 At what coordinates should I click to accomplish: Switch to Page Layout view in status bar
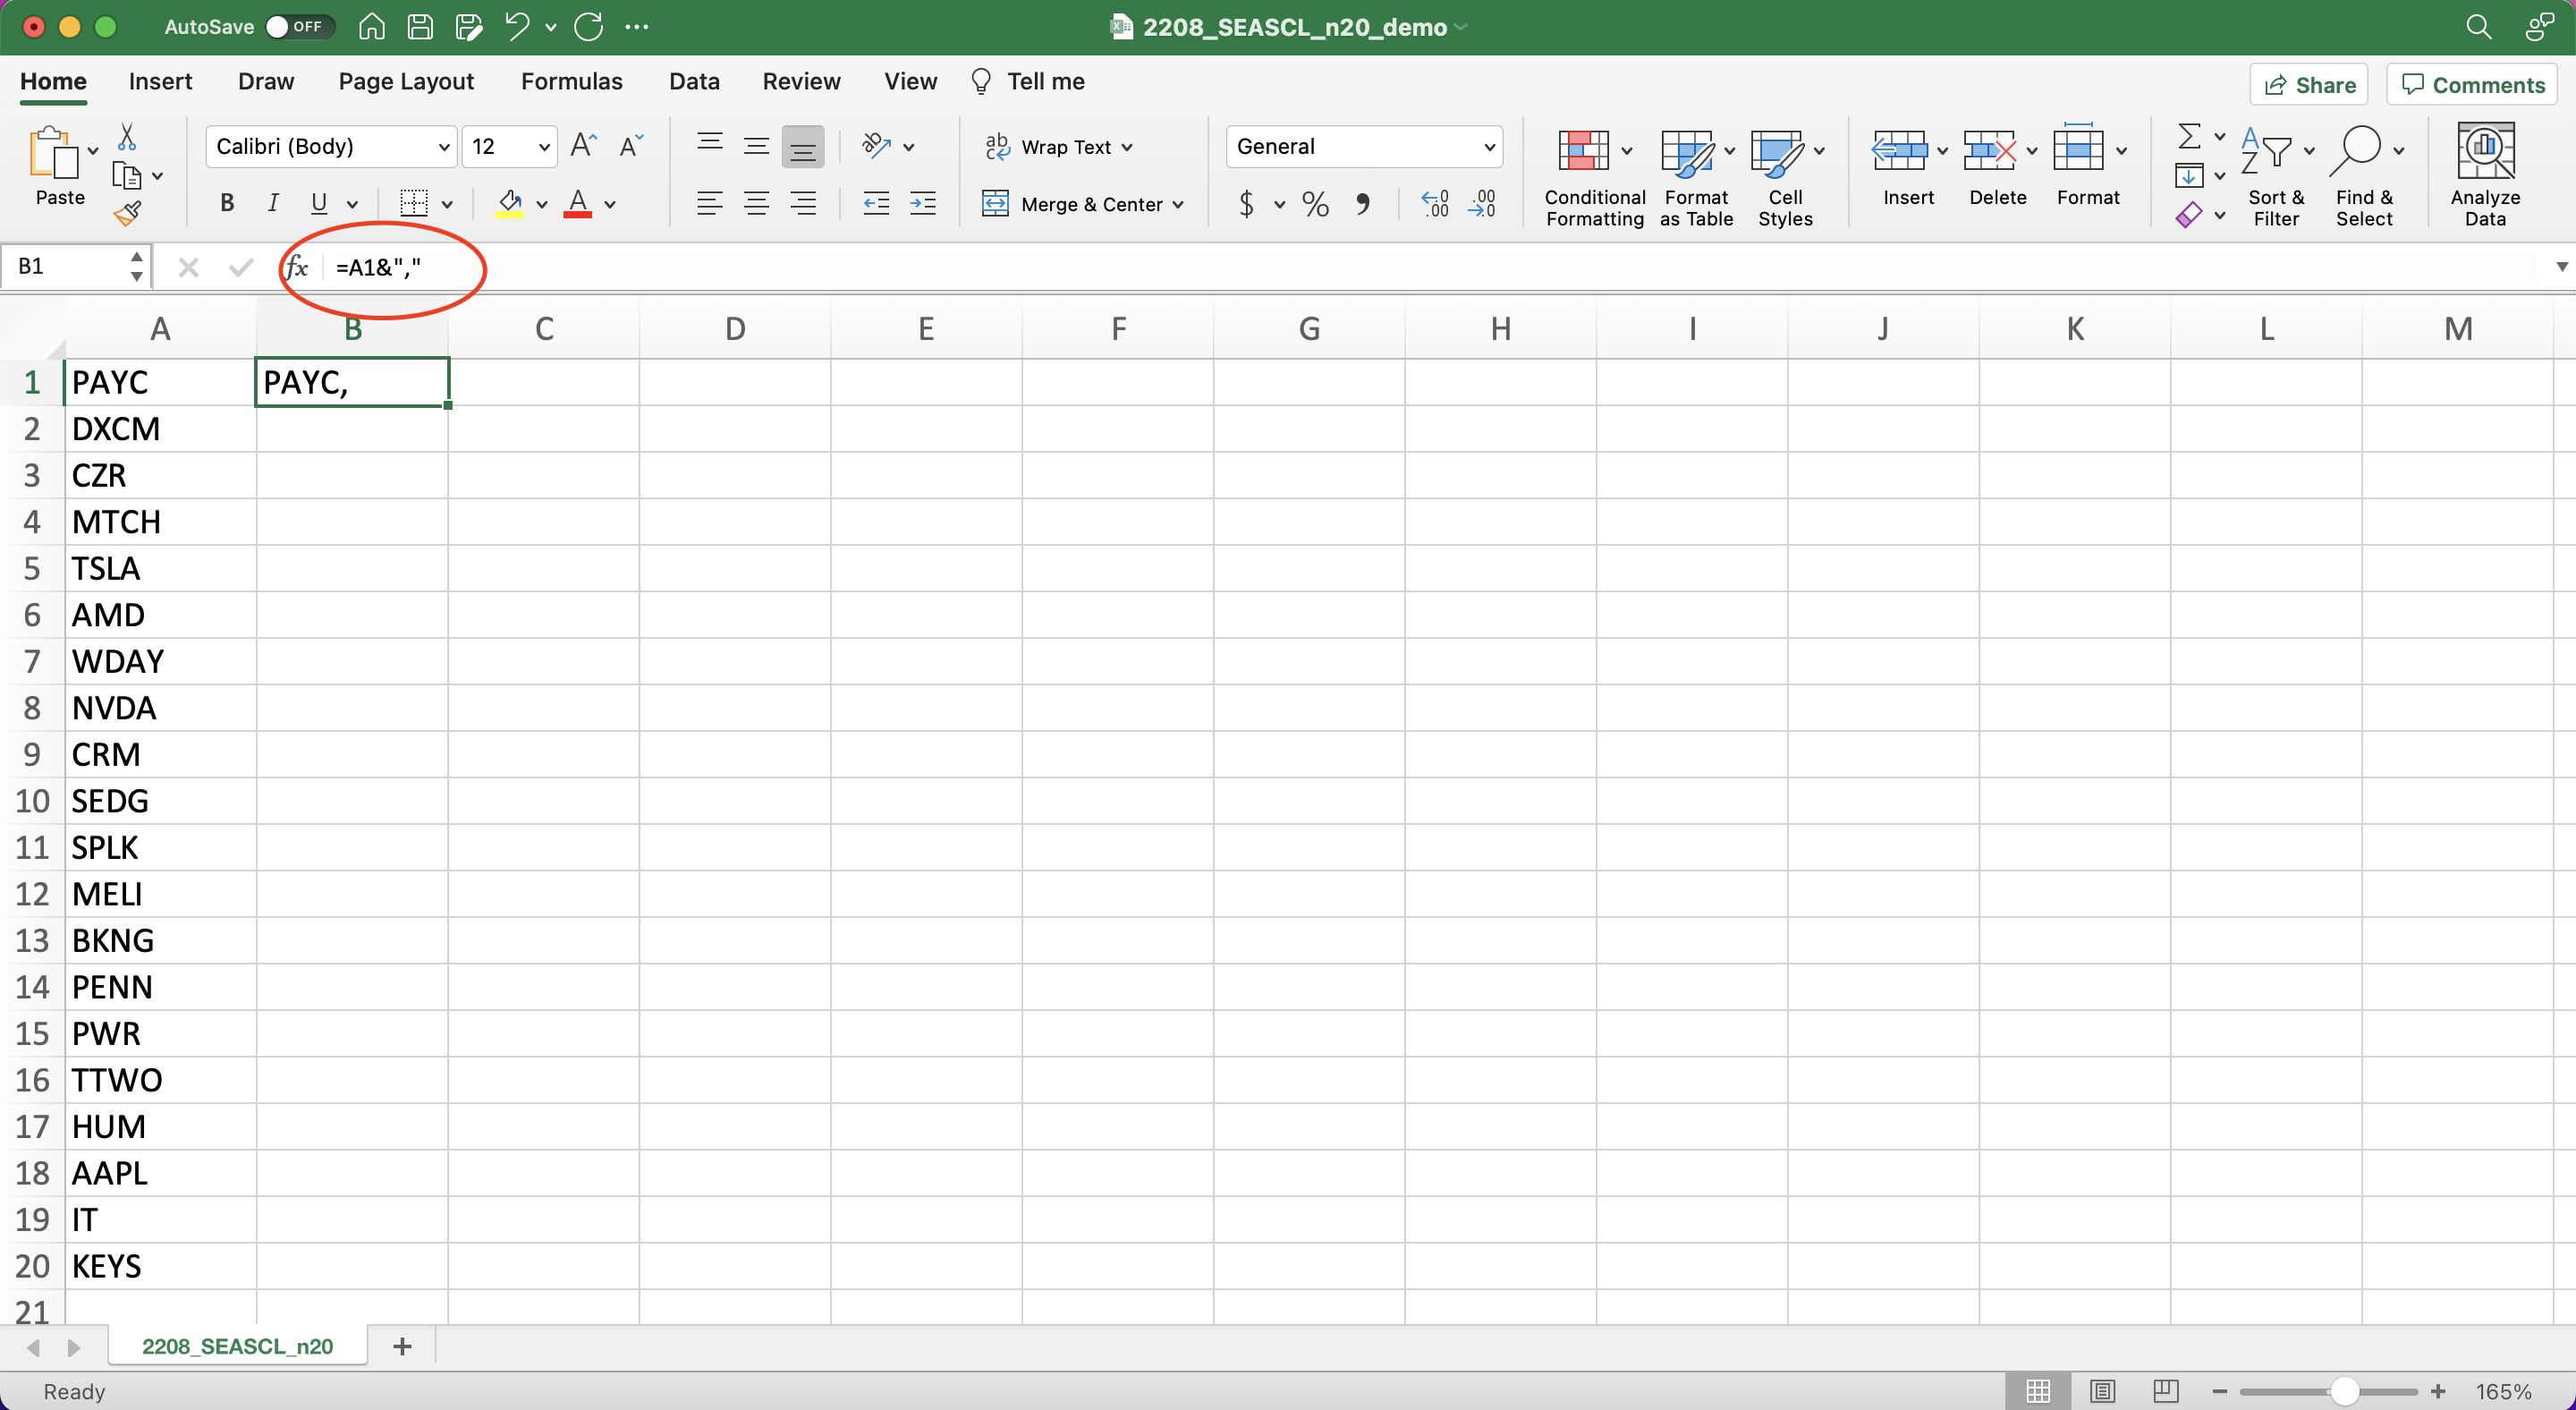point(2102,1390)
